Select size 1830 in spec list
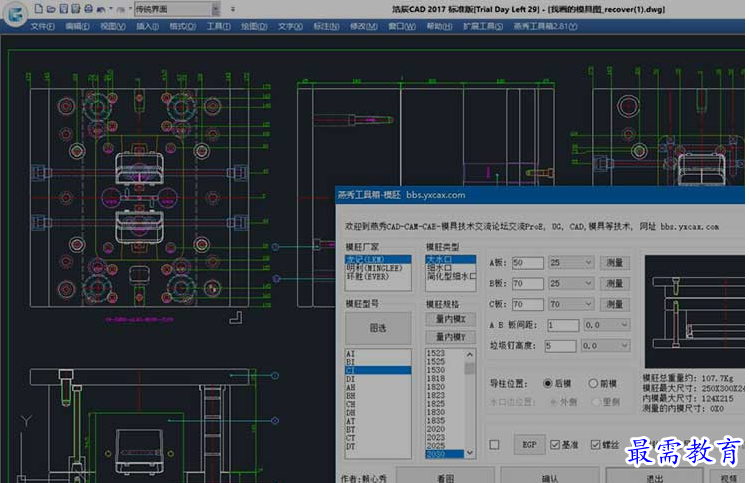The height and width of the screenshot is (483, 749). (x=445, y=412)
